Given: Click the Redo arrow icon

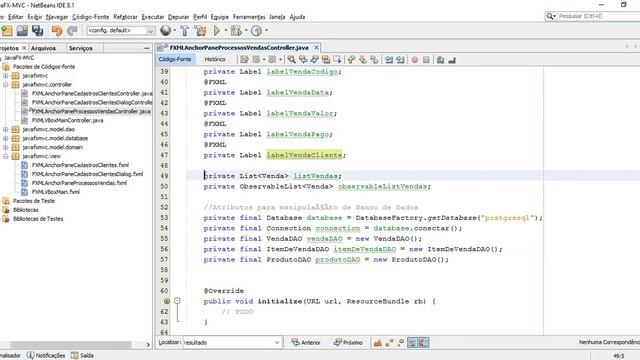Looking at the screenshot, I should click(72, 31).
